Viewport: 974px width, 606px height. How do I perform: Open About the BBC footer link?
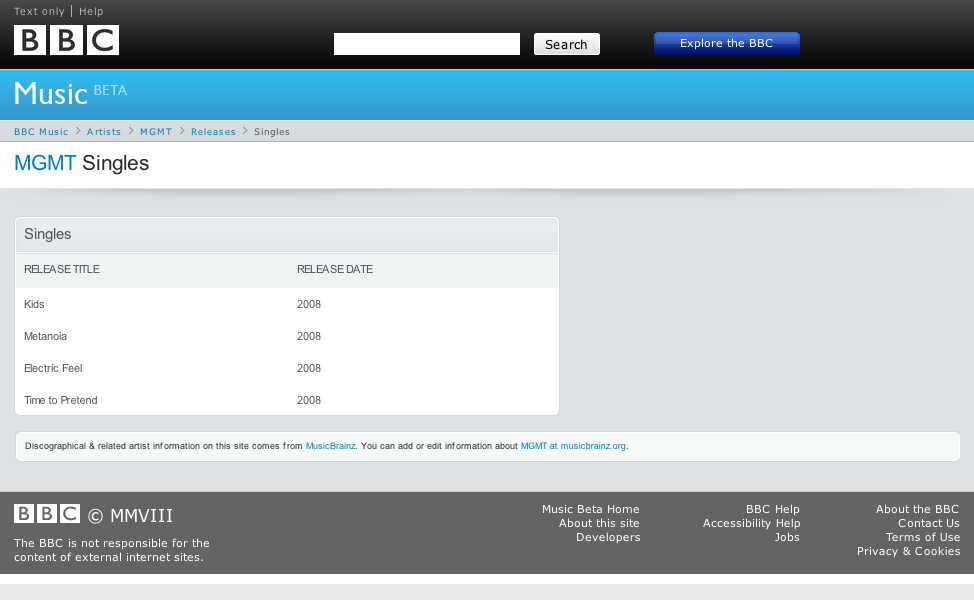(917, 509)
